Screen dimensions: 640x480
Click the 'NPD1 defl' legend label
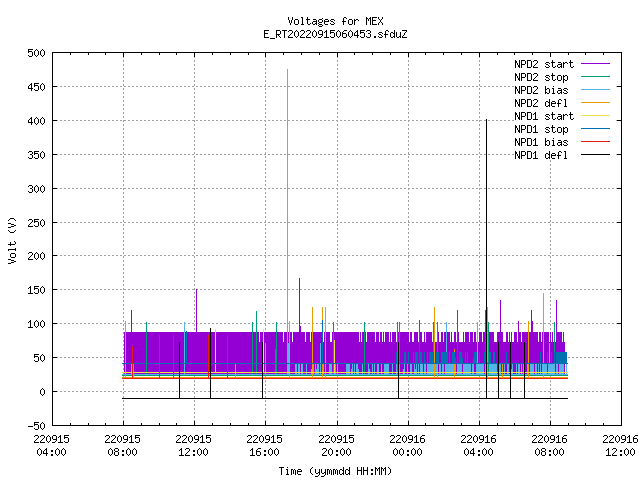(541, 156)
